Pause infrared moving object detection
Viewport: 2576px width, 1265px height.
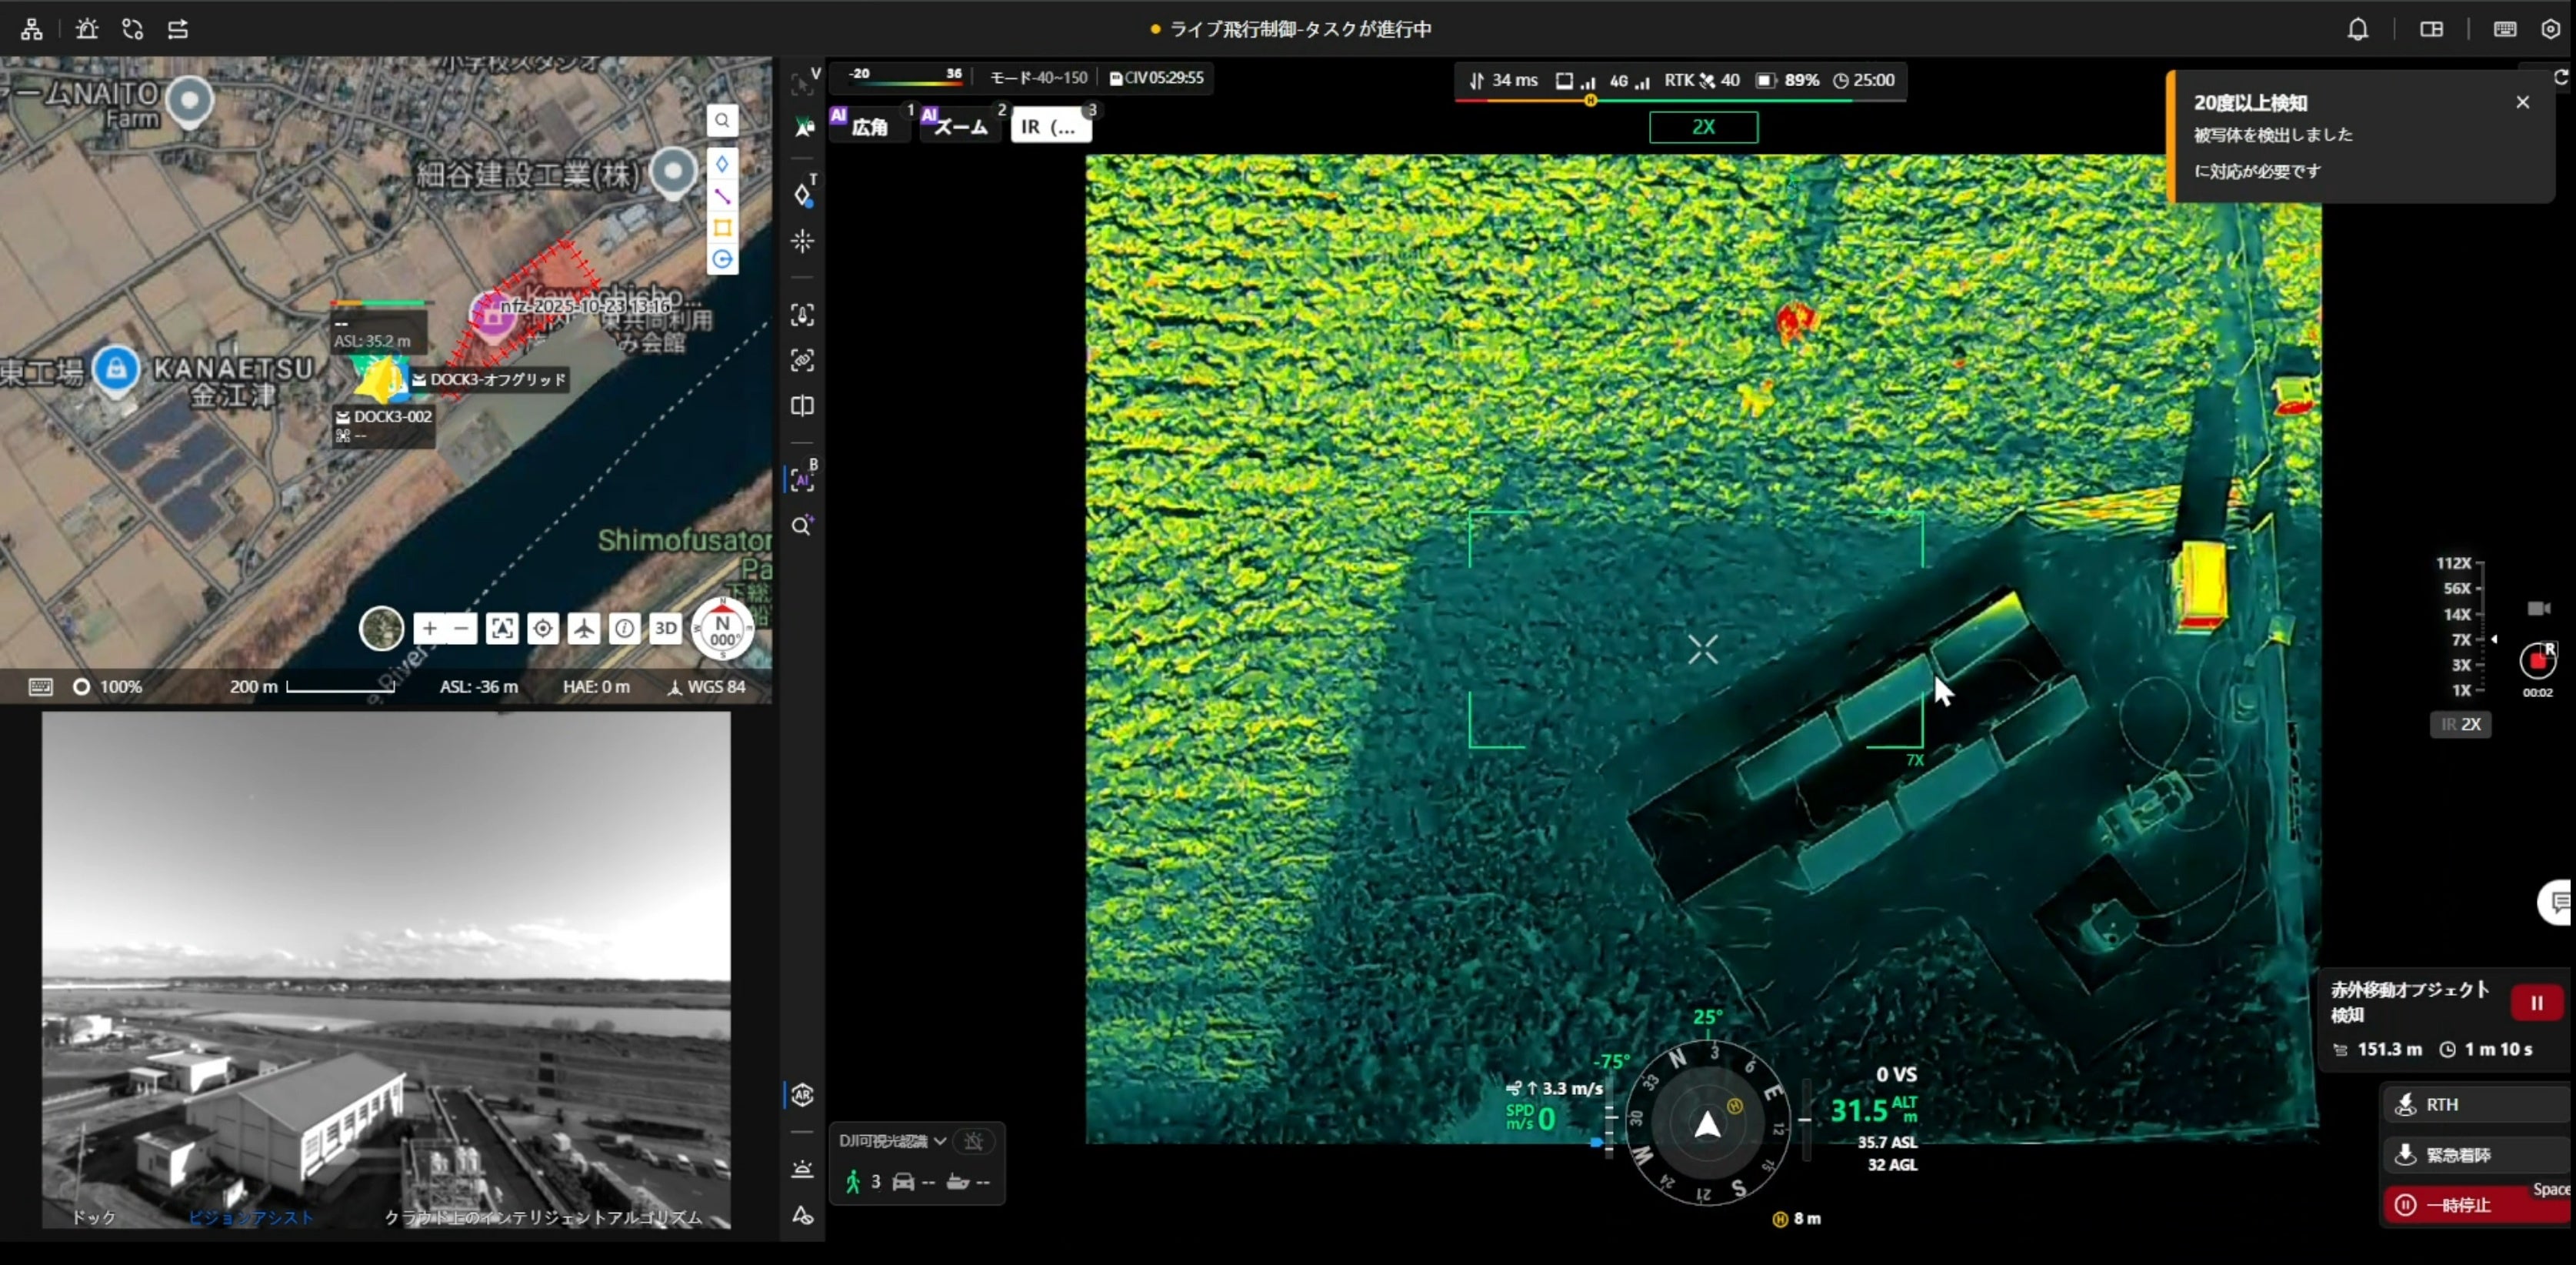[2535, 1003]
